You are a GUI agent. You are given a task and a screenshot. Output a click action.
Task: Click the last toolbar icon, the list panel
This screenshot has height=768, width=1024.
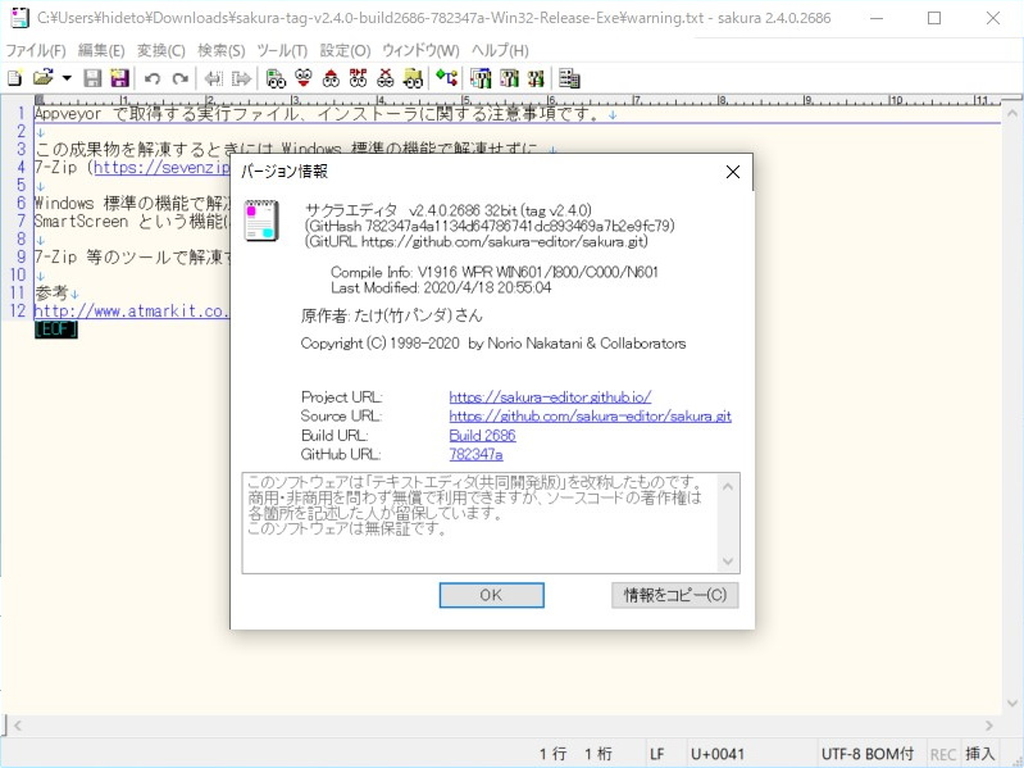coord(569,79)
